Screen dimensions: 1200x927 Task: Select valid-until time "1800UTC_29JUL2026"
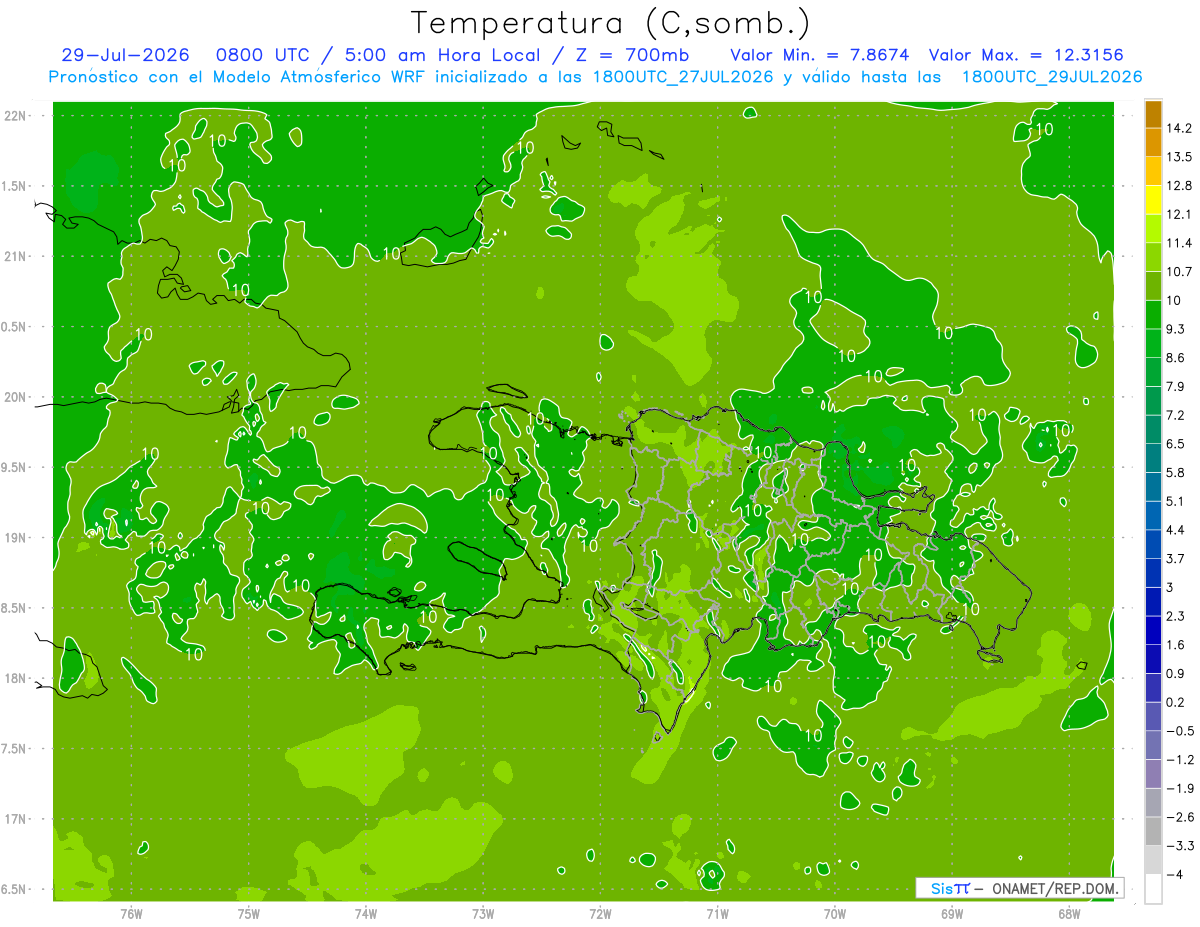[1052, 77]
